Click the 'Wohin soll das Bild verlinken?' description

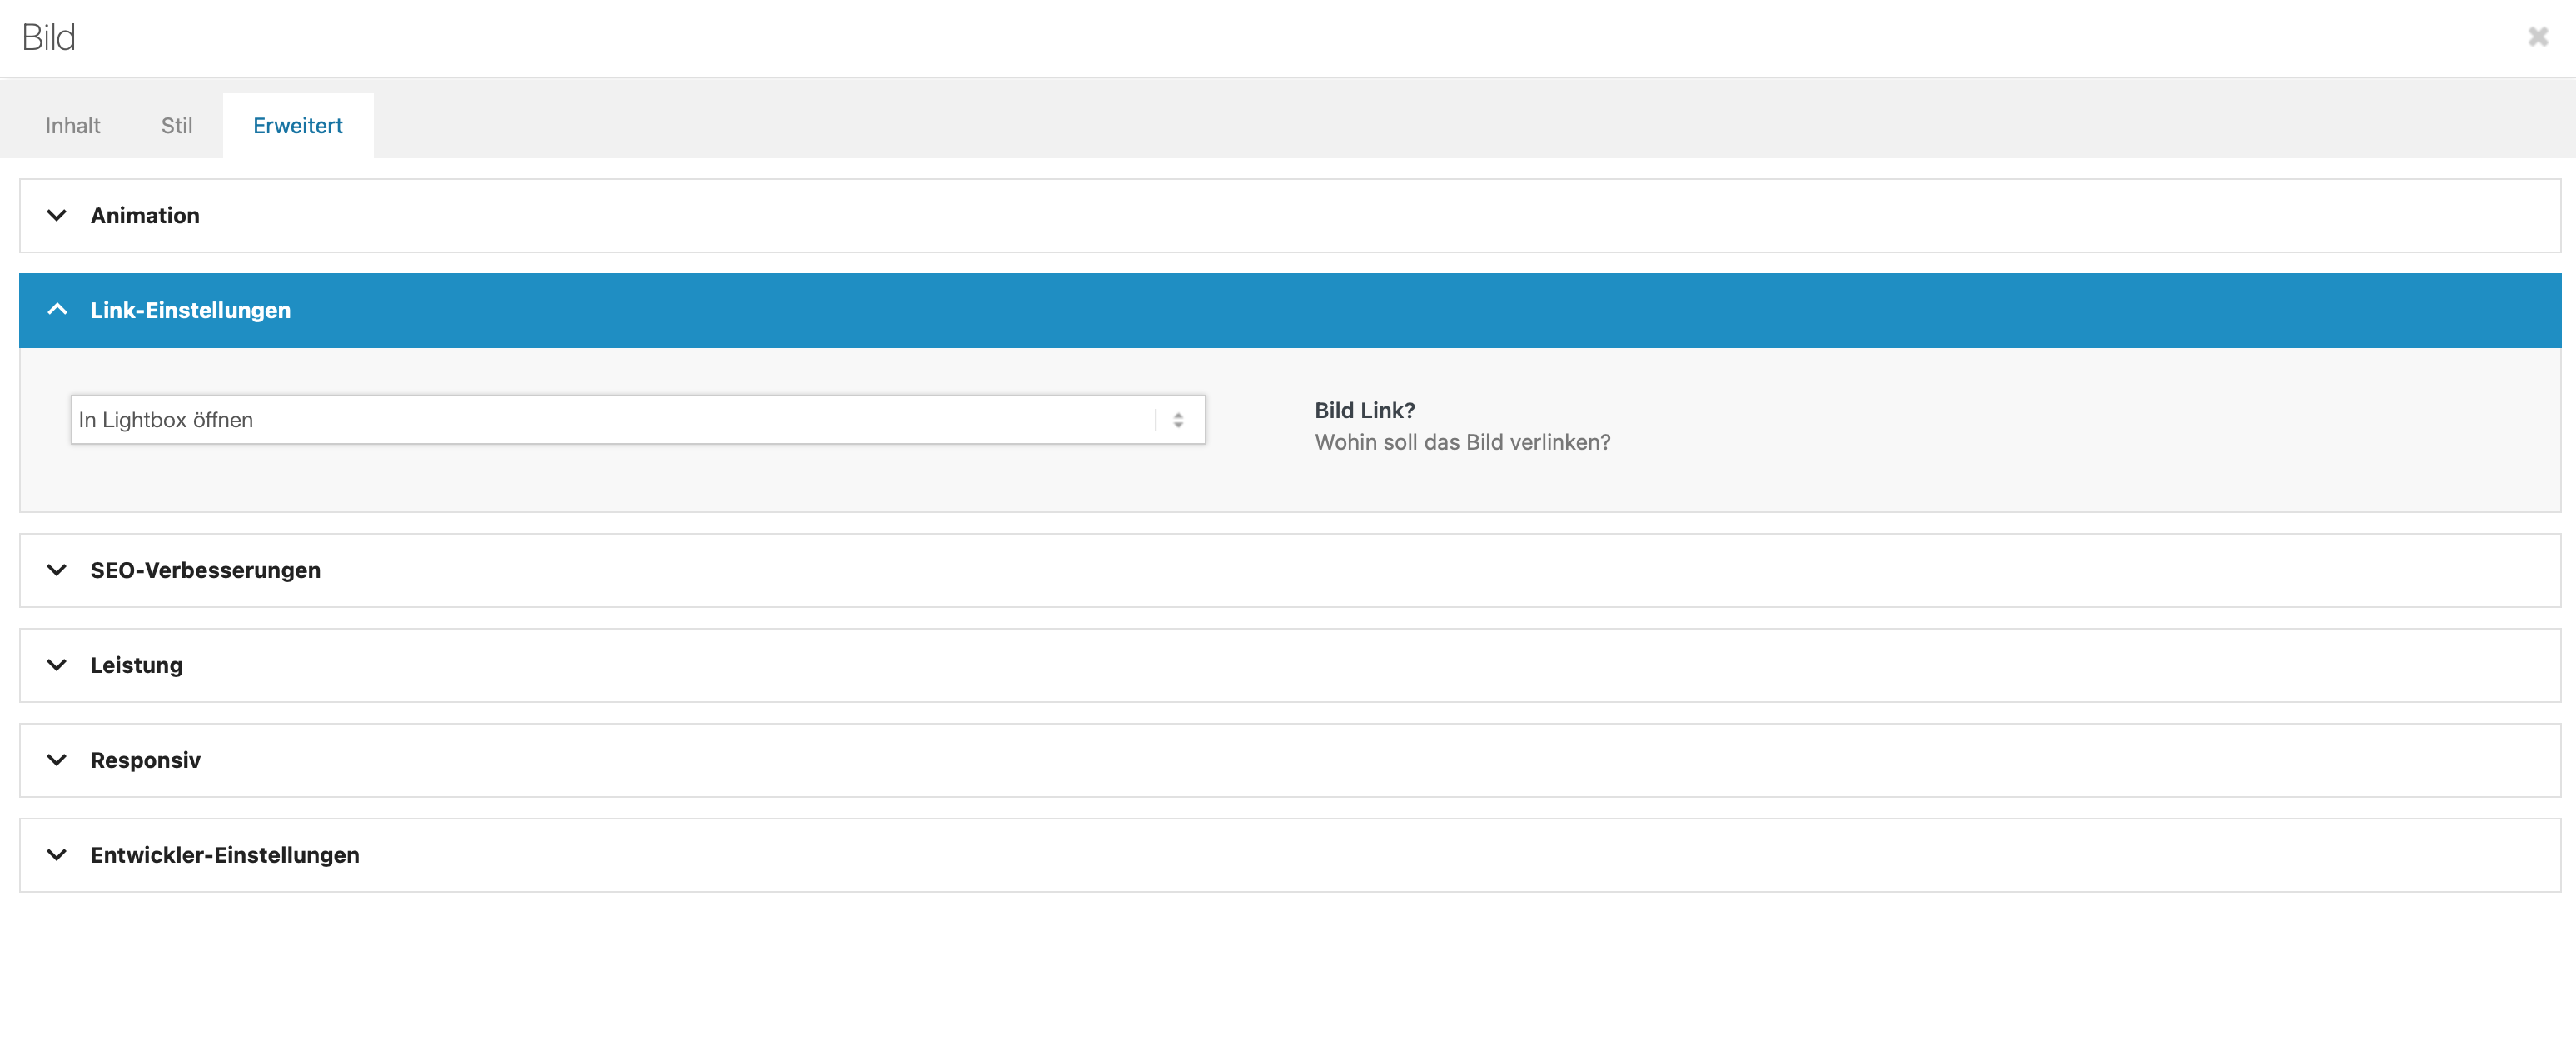[x=1462, y=442]
